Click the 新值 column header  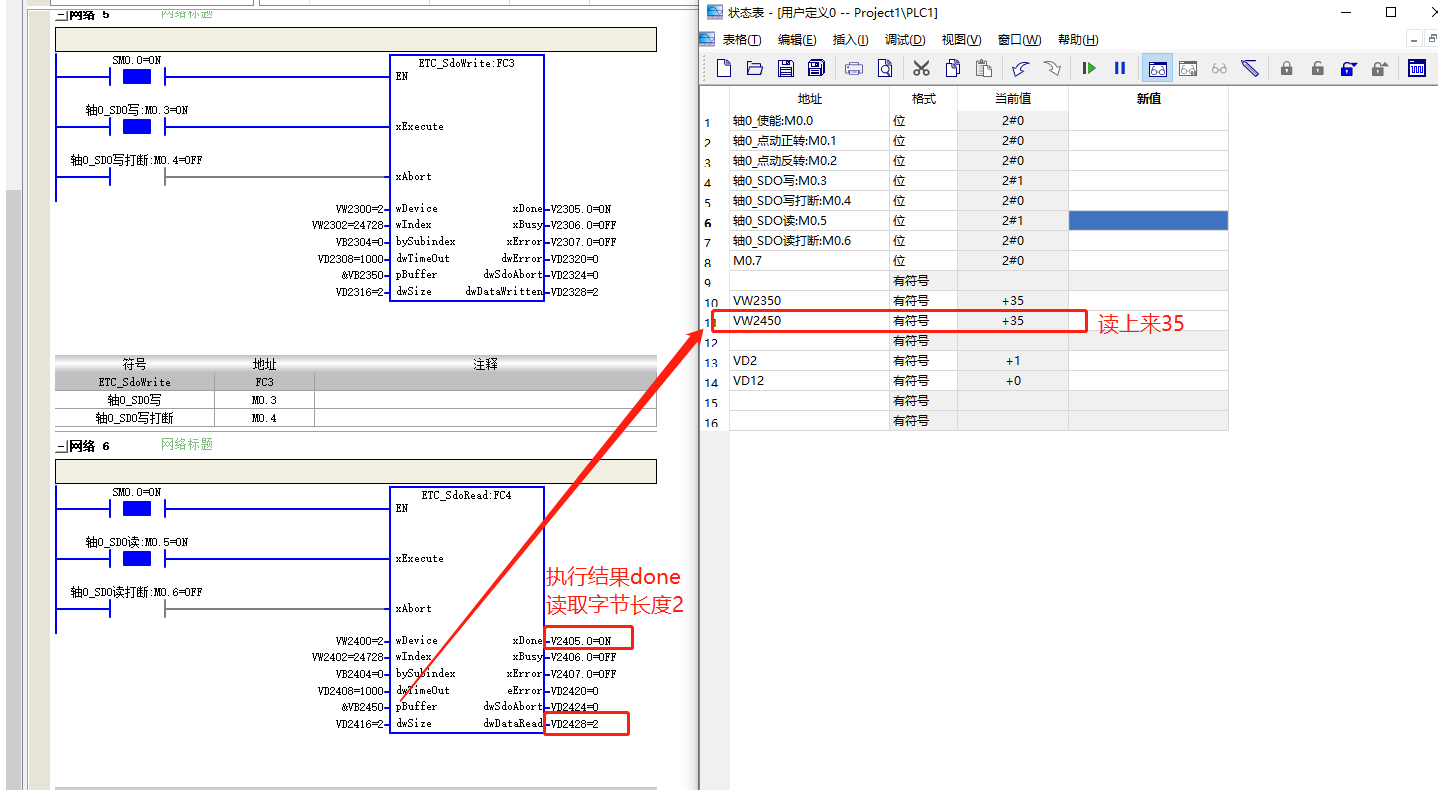click(1148, 99)
